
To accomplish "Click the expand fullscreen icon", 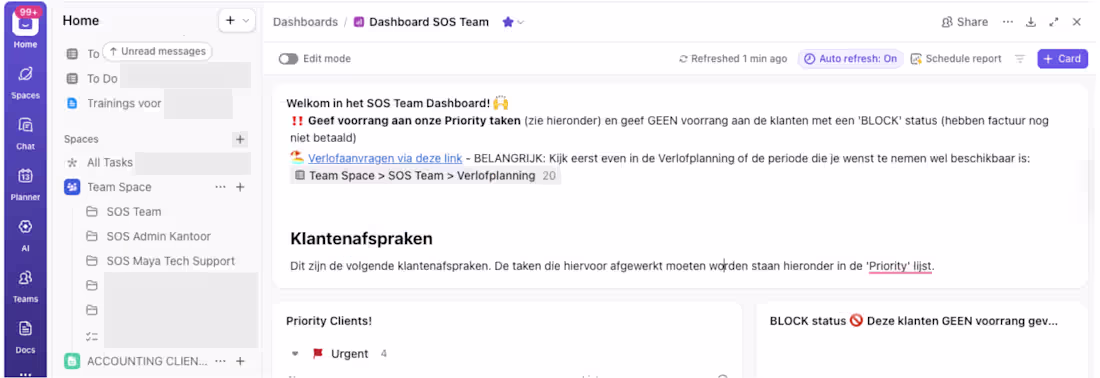I will [1054, 22].
